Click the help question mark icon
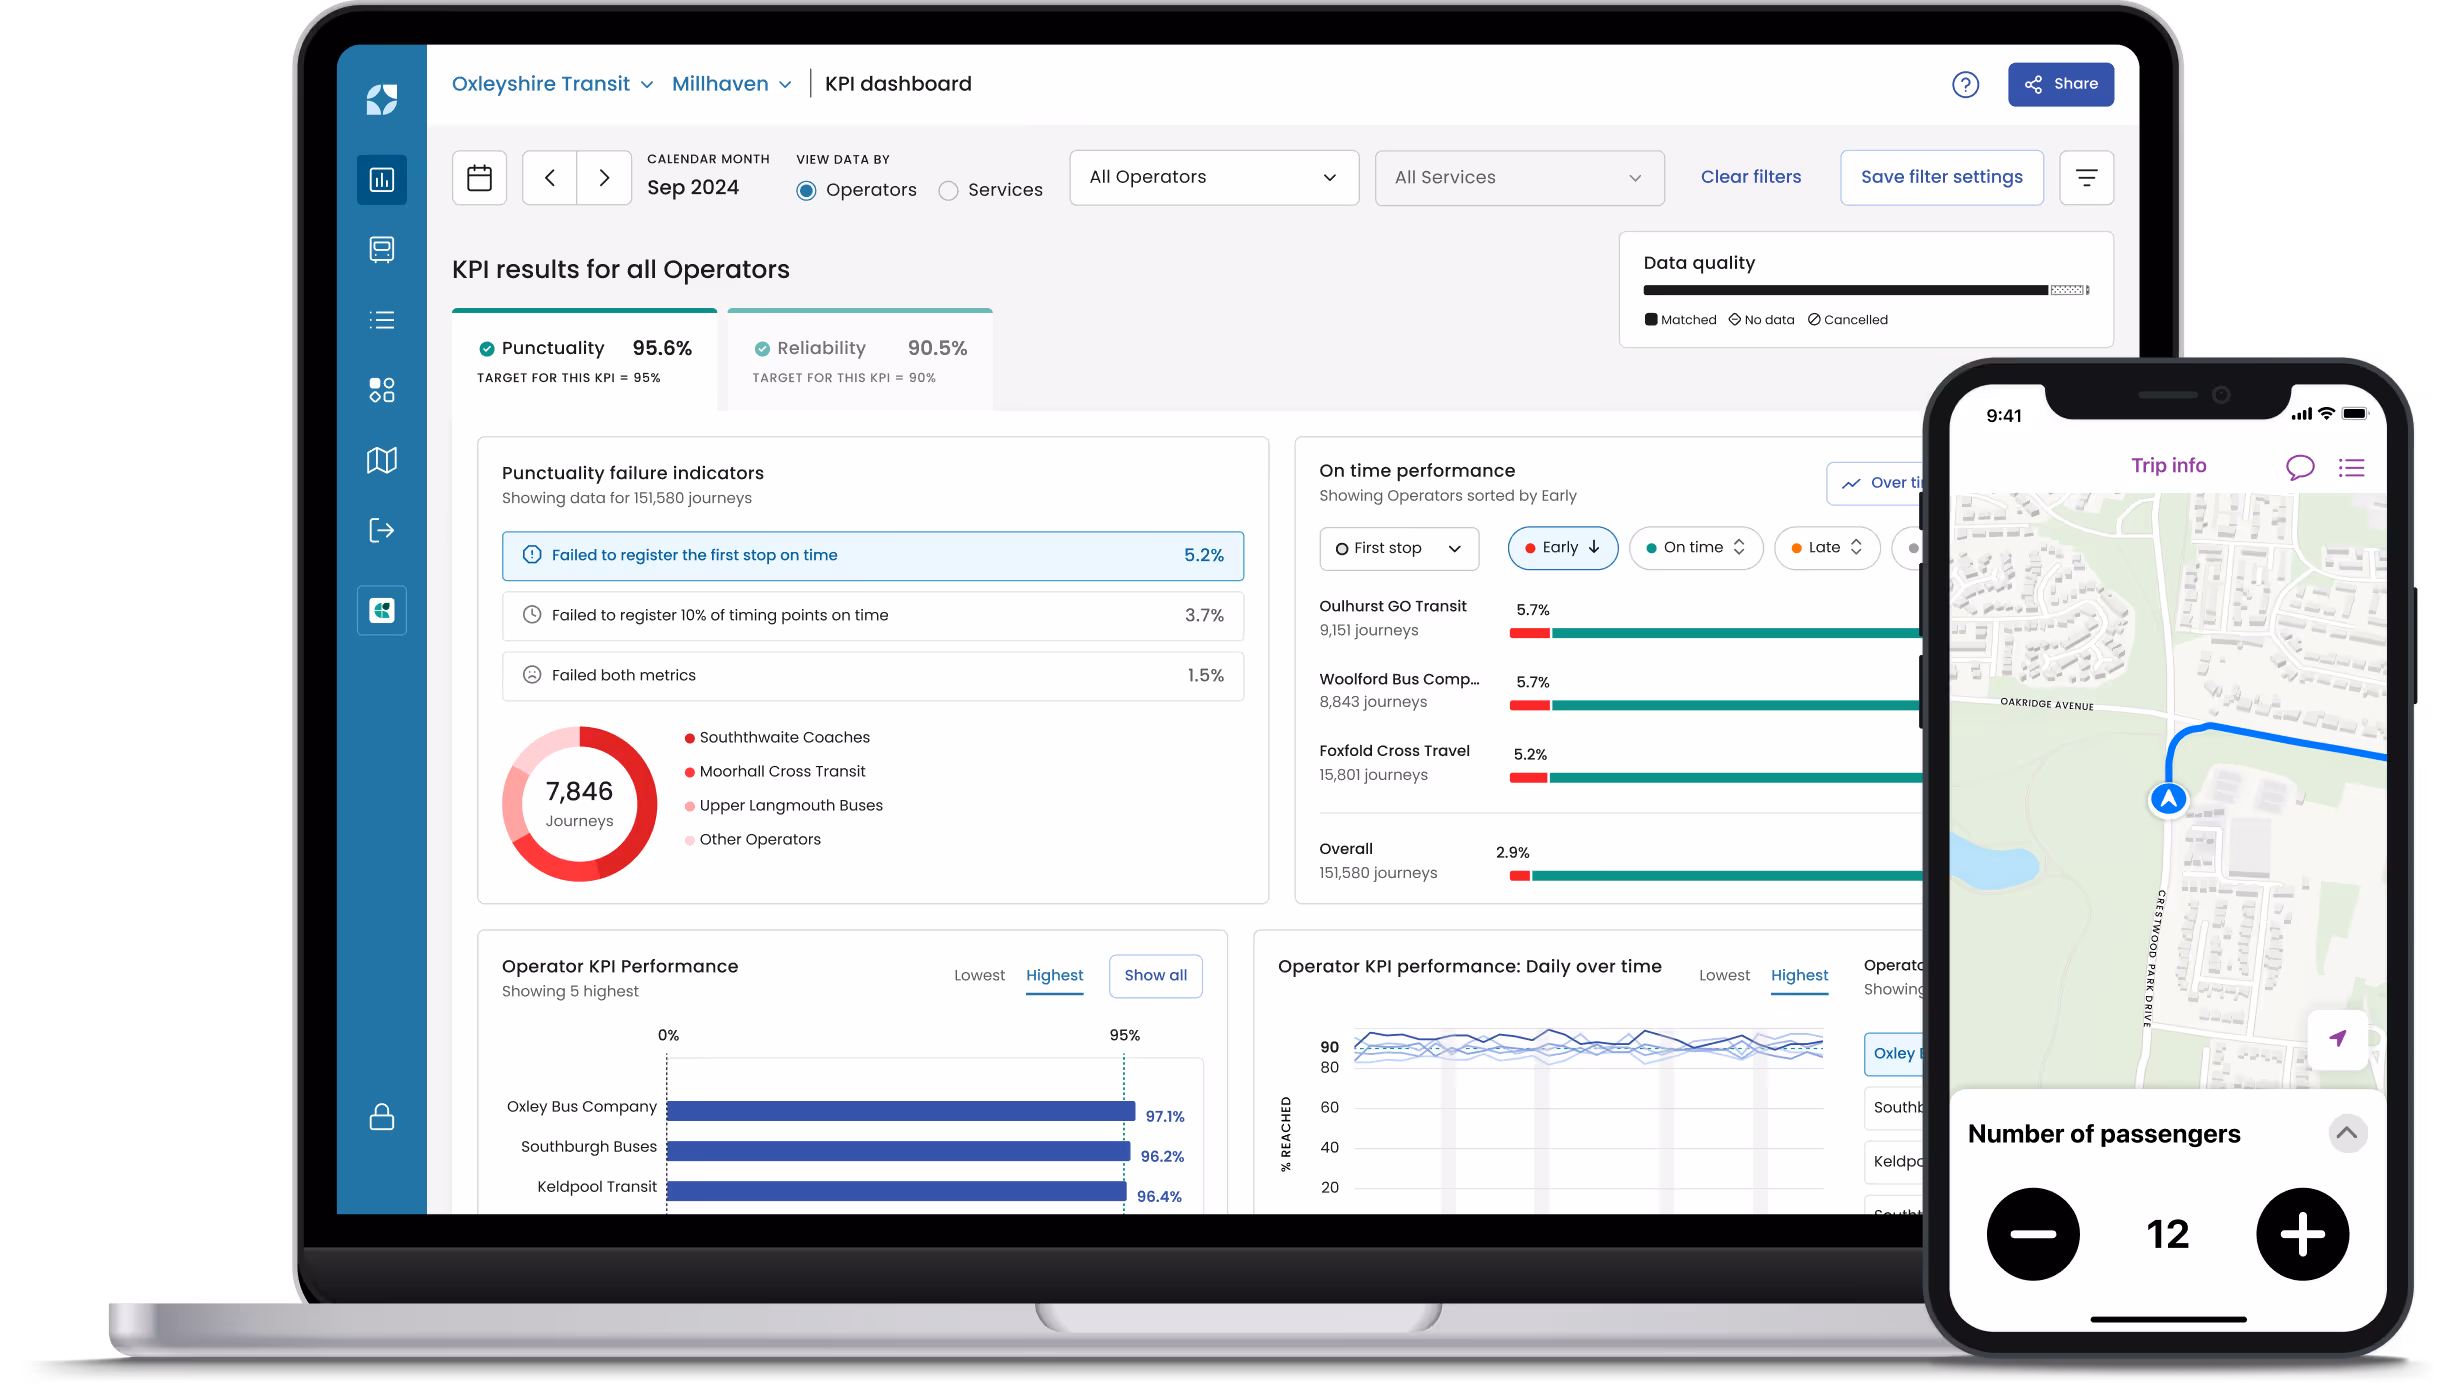2460x1384 pixels. click(x=1965, y=84)
